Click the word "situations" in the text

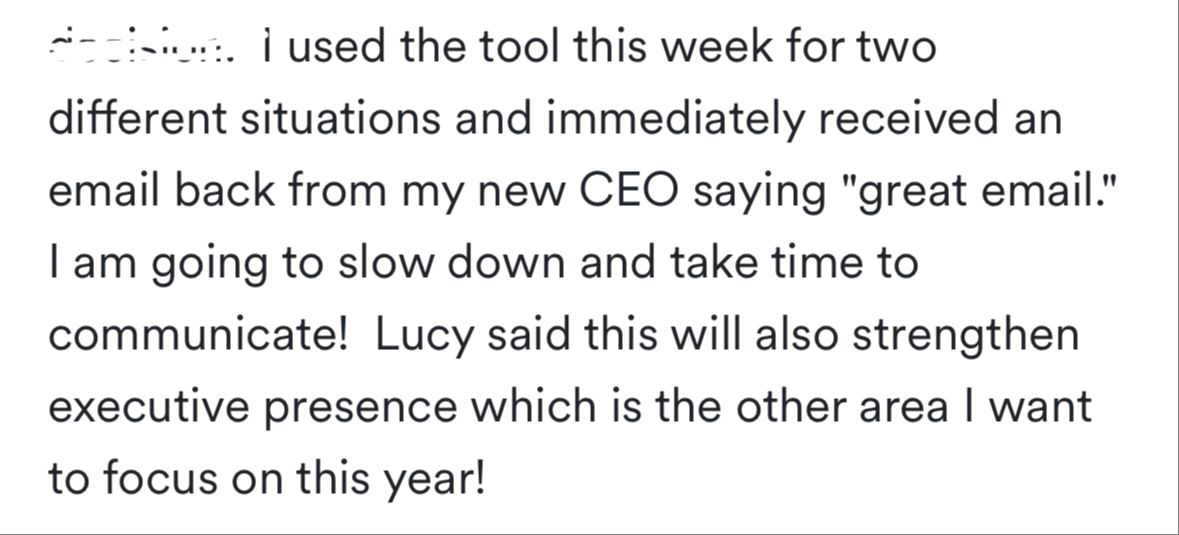[x=340, y=120]
